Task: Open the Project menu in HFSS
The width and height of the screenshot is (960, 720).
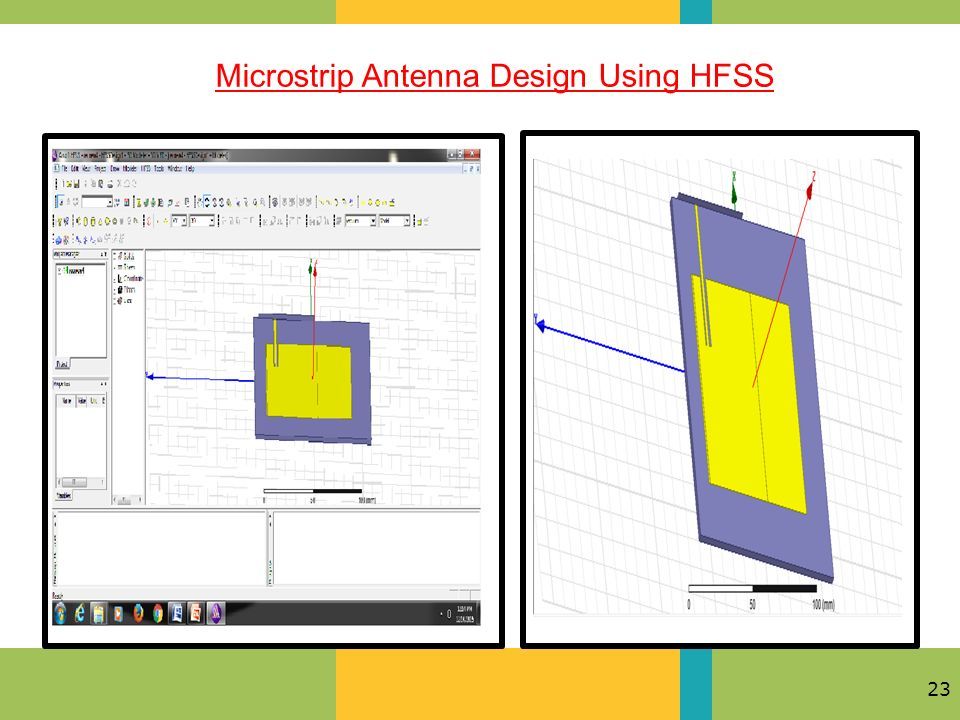Action: tap(100, 169)
